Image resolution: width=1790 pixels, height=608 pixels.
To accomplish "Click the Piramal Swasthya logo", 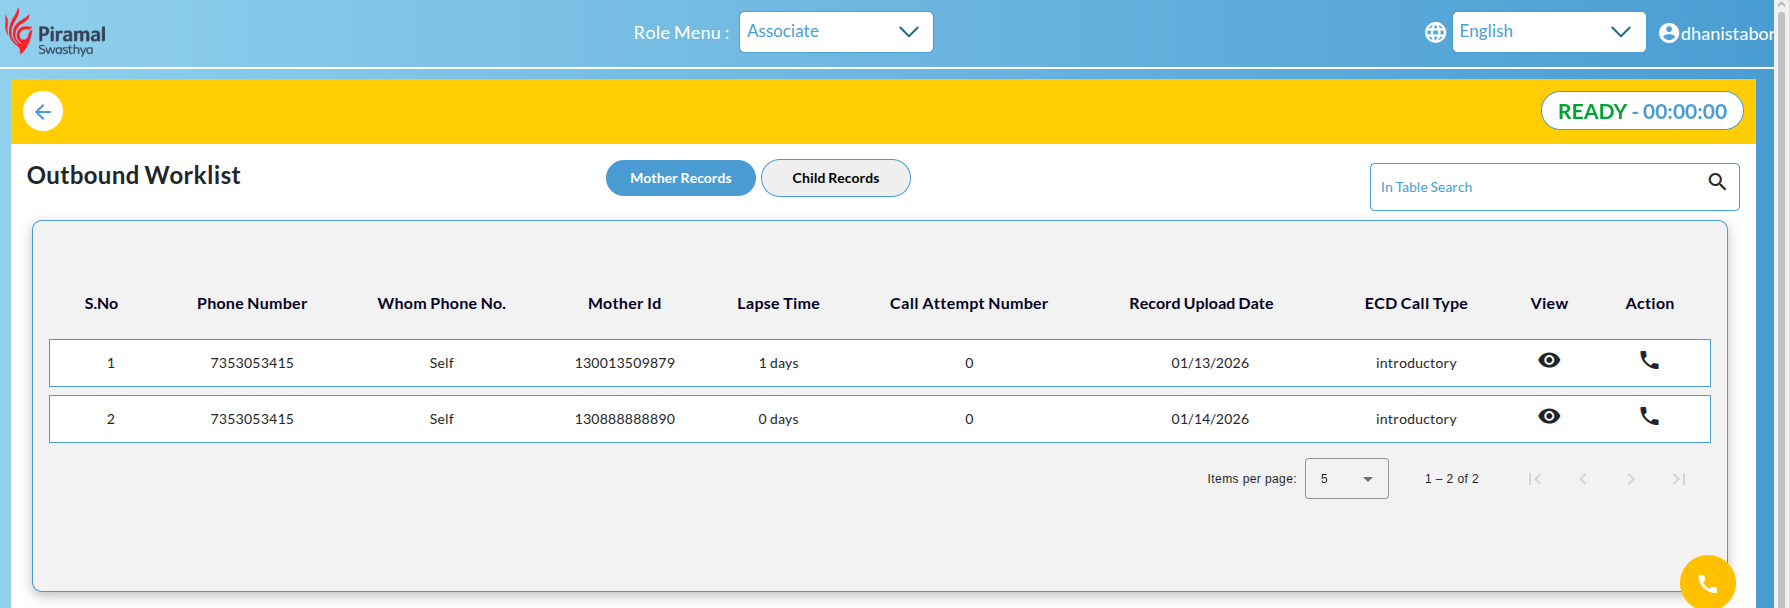I will click(x=56, y=33).
